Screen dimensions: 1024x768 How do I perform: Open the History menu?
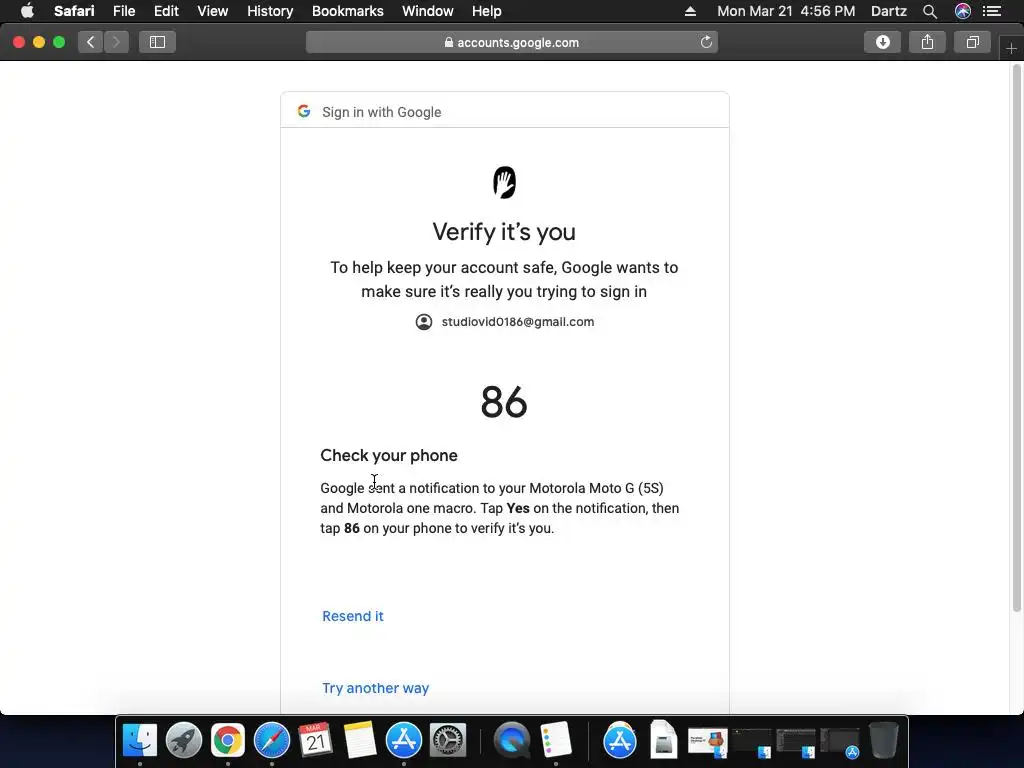click(x=270, y=11)
